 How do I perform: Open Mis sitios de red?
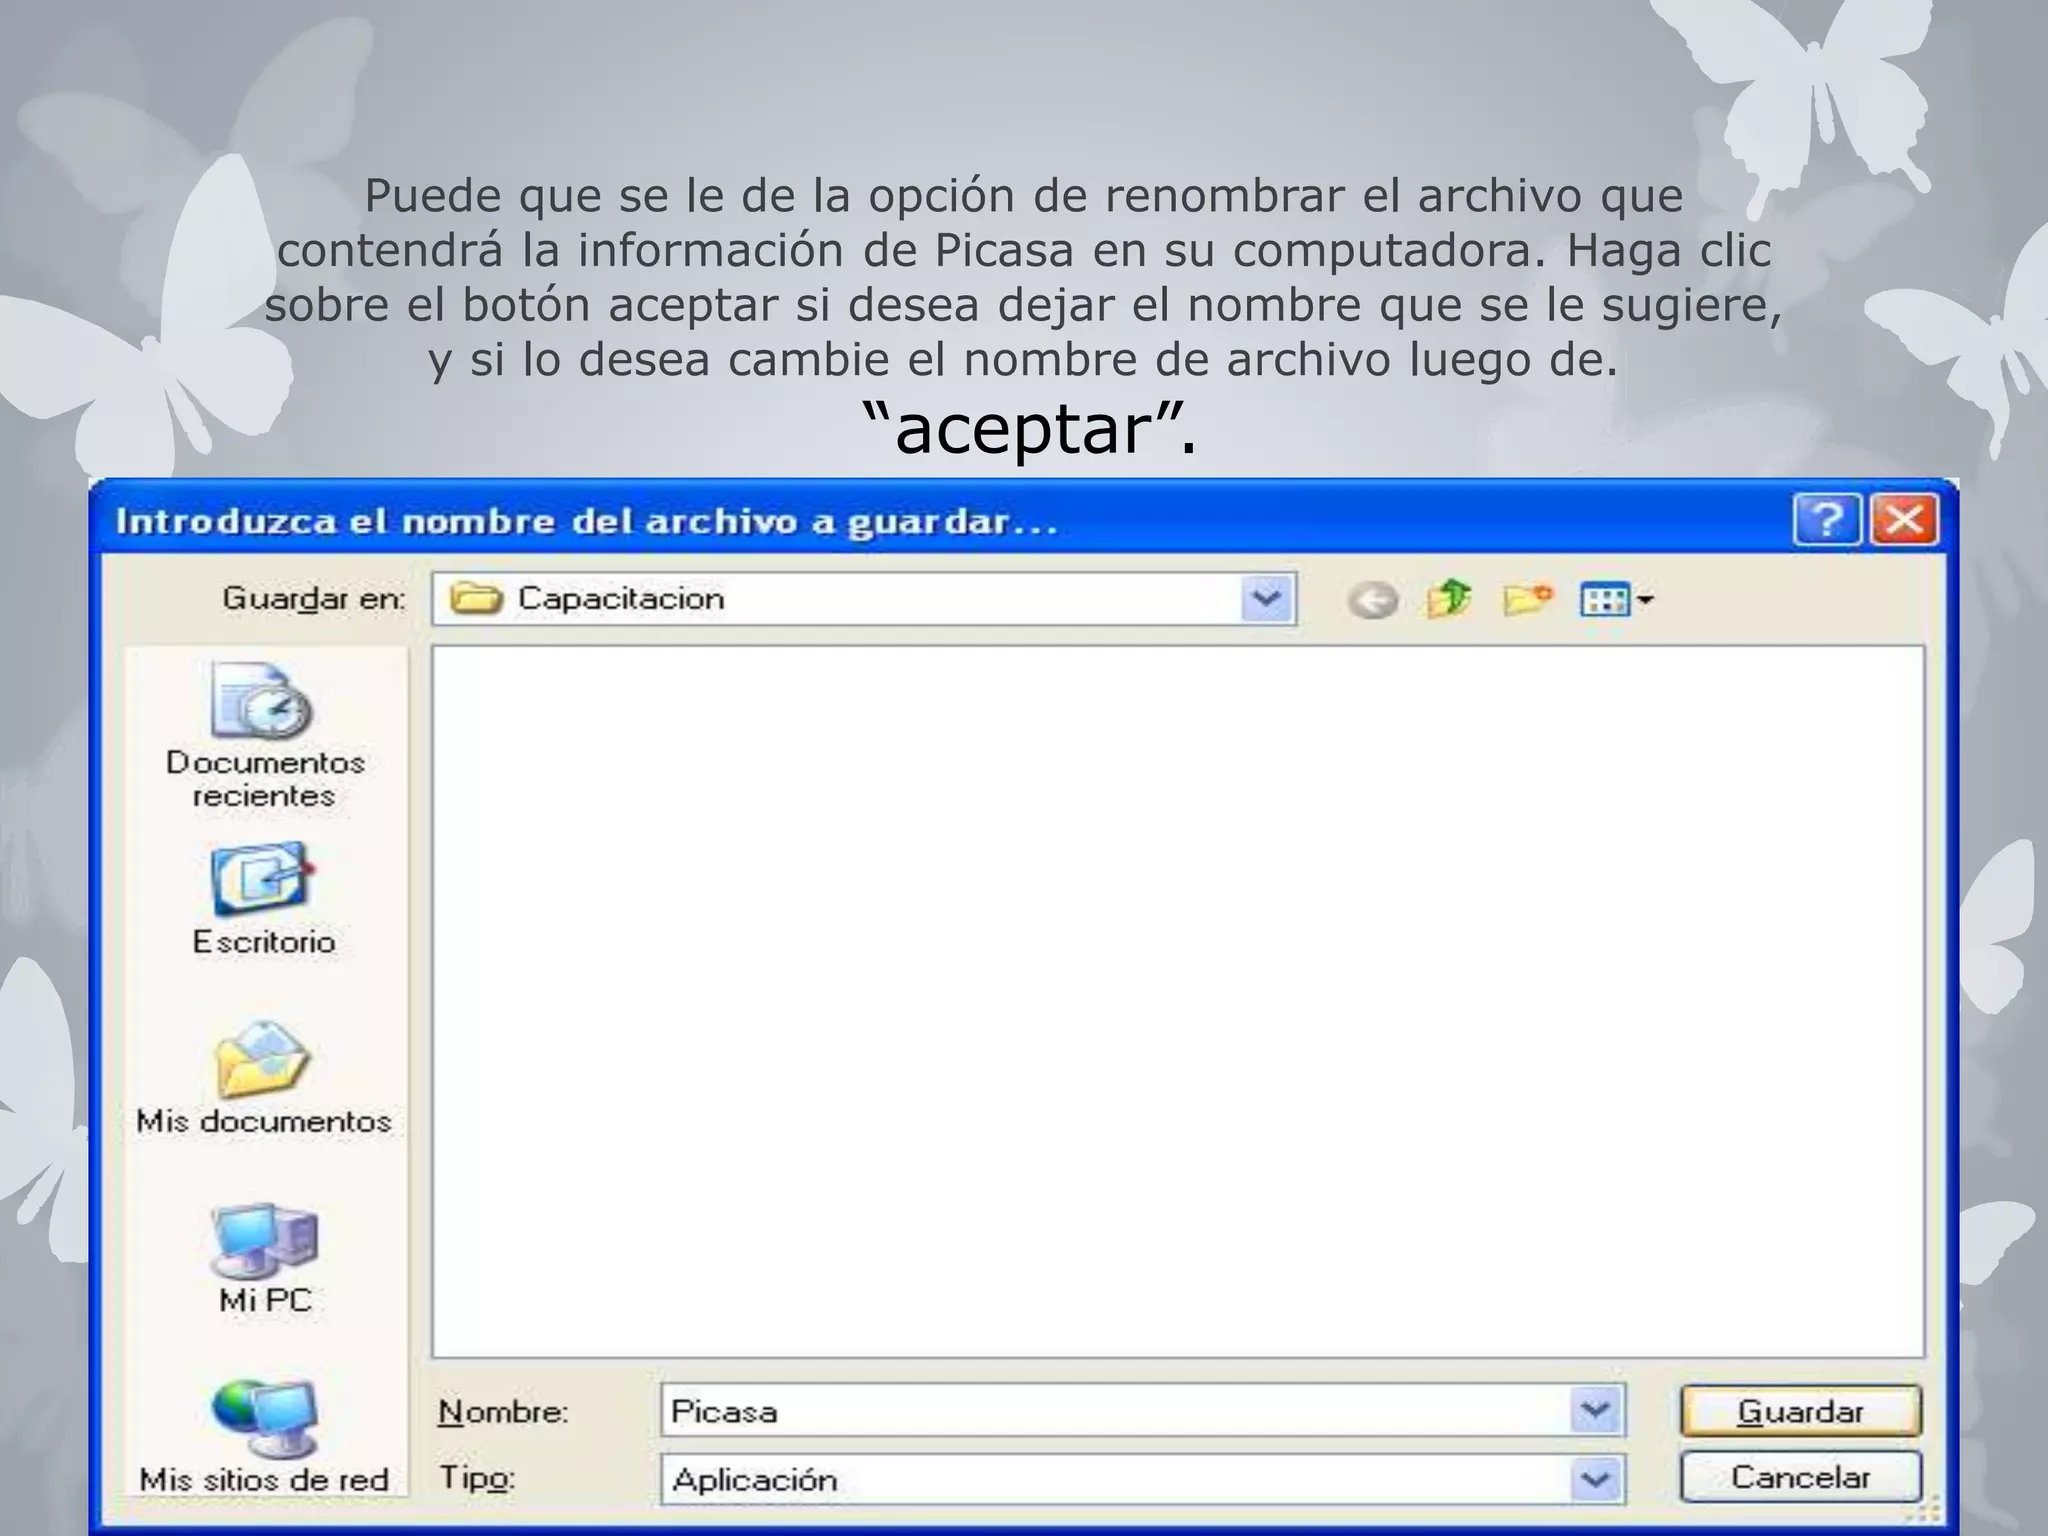(264, 1437)
